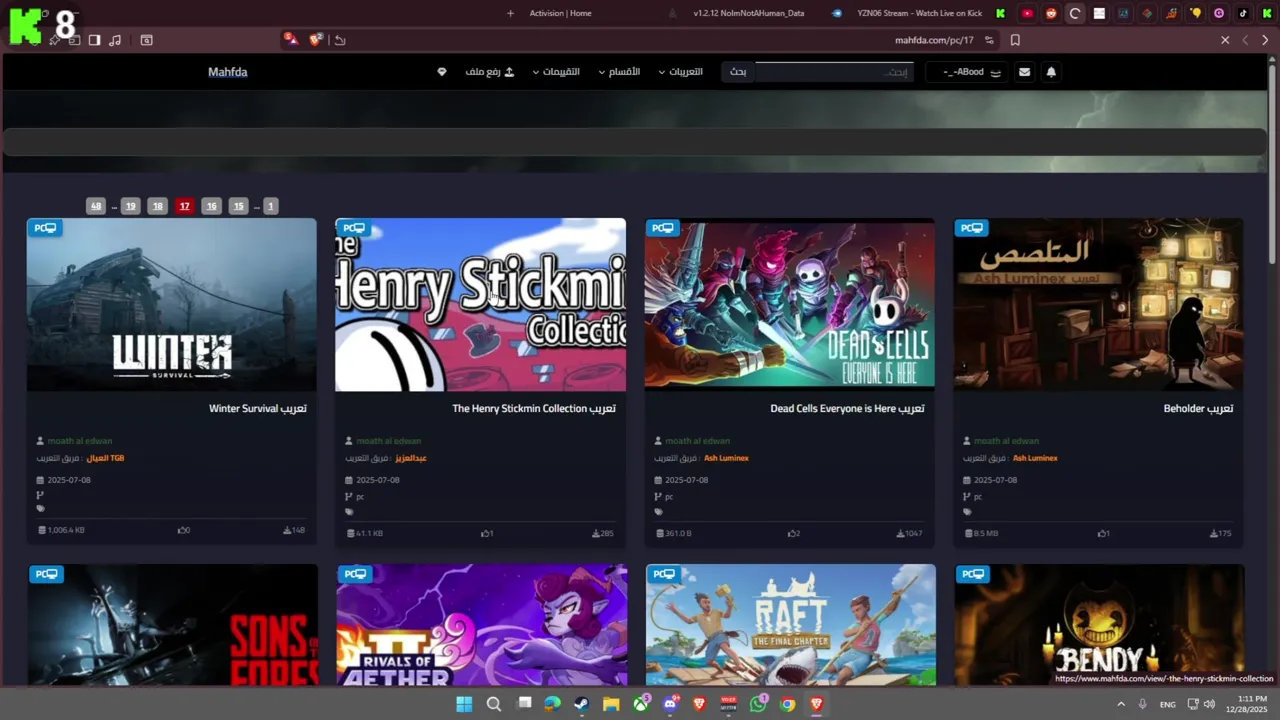This screenshot has width=1280, height=720.
Task: Open the Rivals of Aether thumbnail
Action: (482, 625)
